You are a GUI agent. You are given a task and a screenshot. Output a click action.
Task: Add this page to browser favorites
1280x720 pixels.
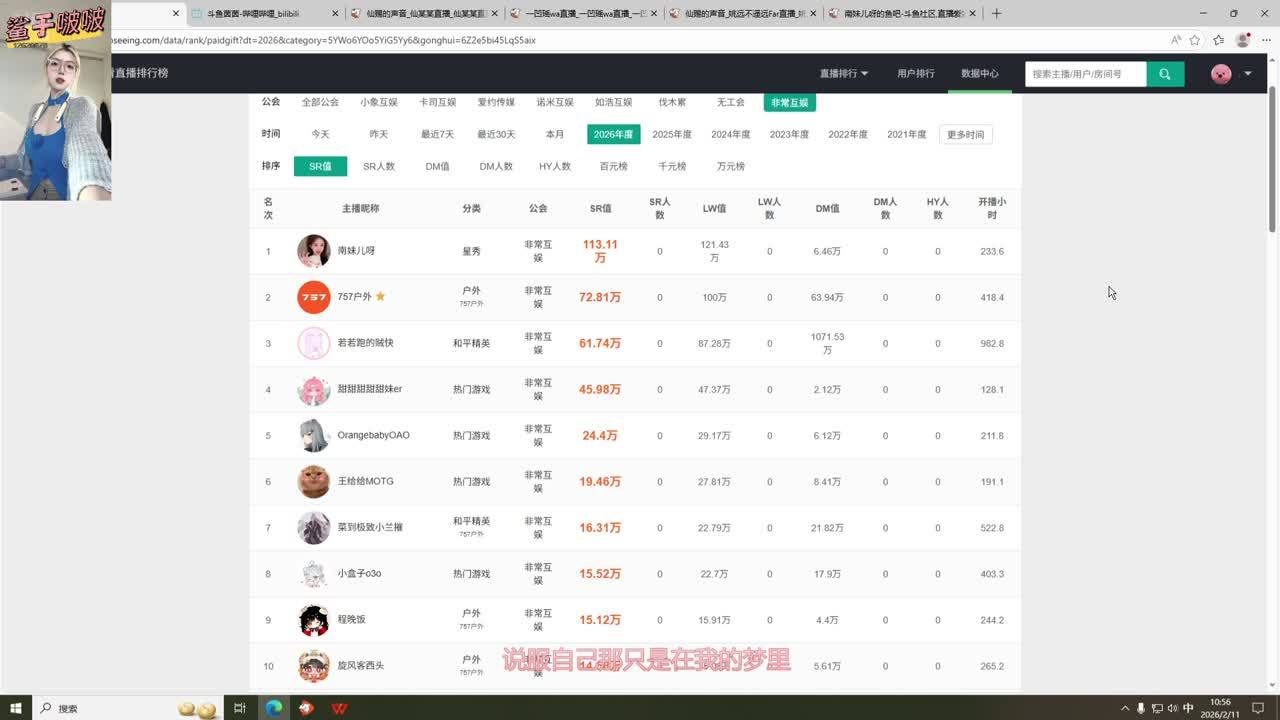point(1195,40)
